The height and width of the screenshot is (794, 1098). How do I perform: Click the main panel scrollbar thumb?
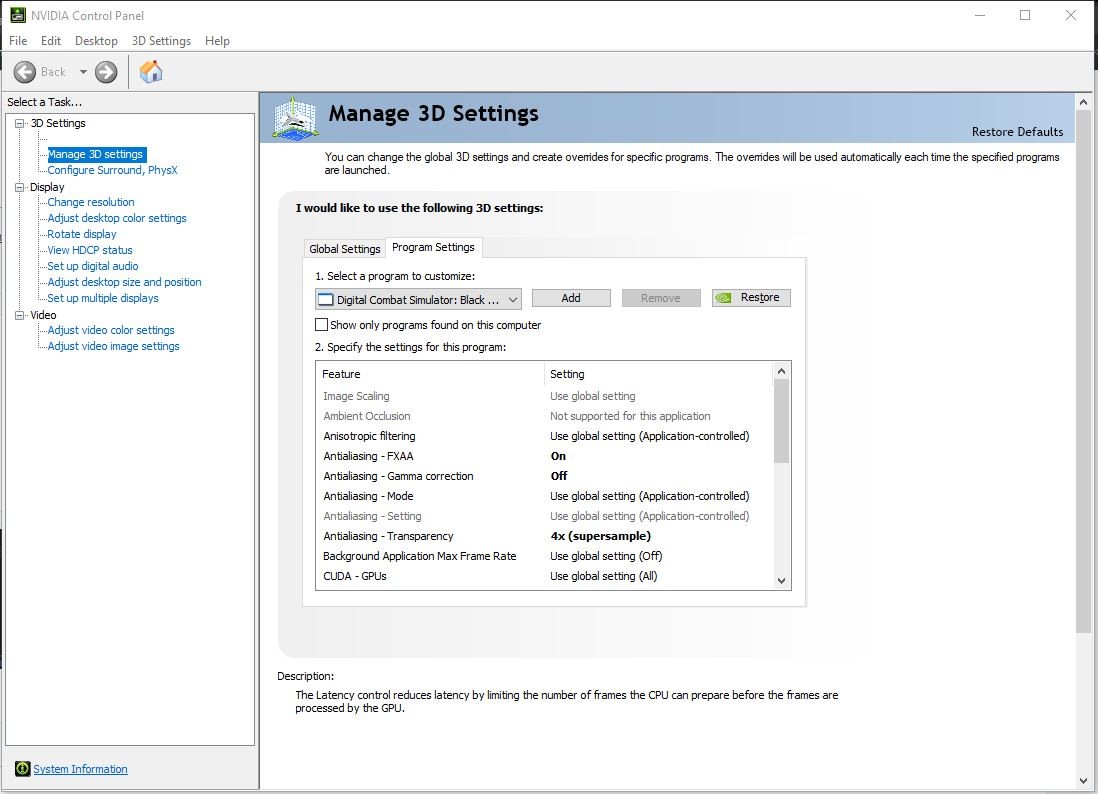coord(1083,372)
